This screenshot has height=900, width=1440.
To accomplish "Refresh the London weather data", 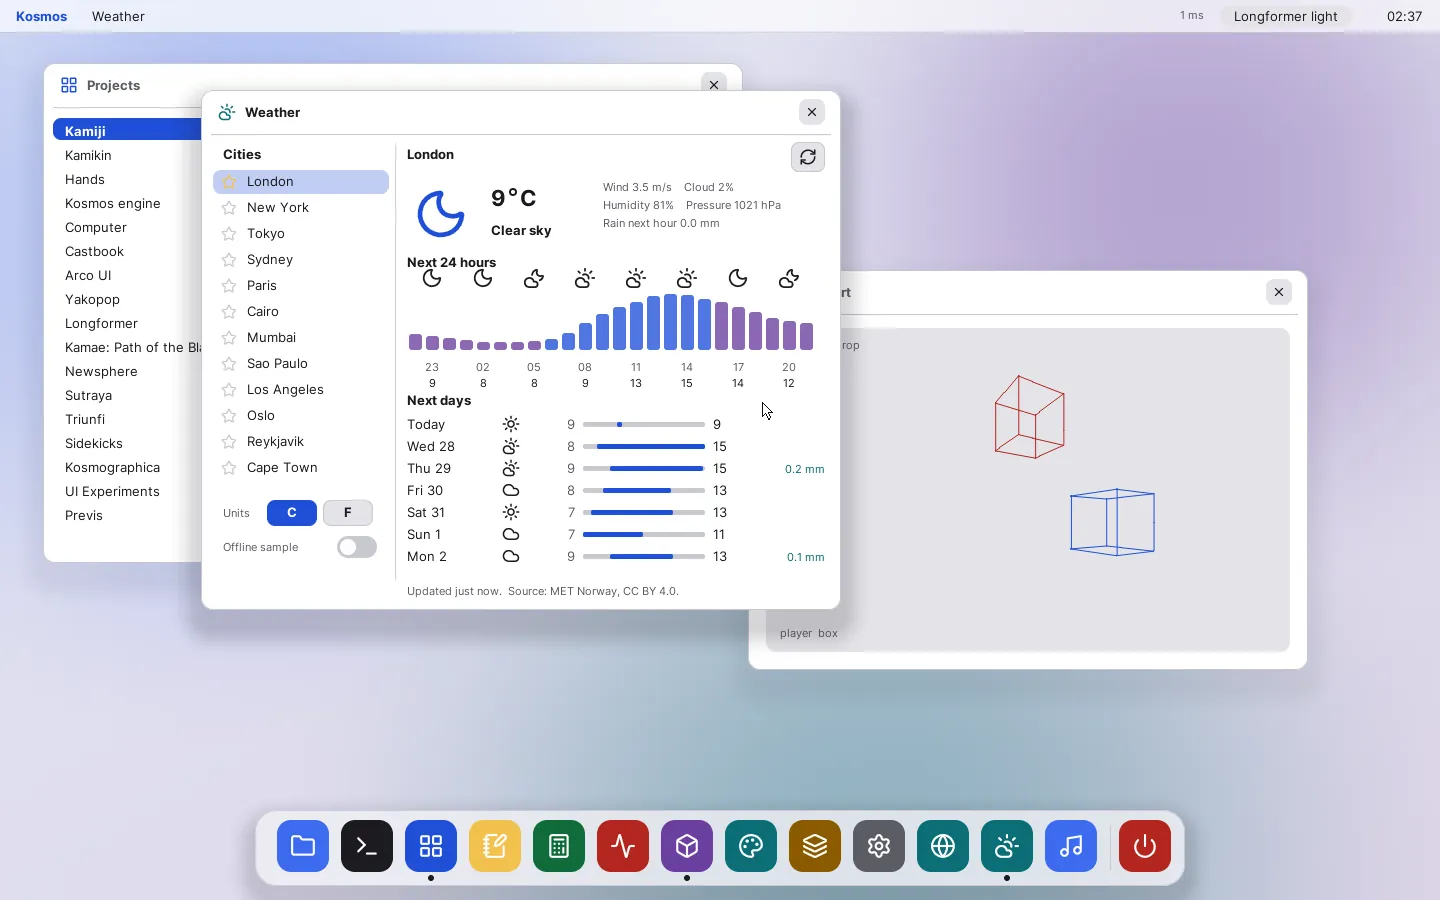I will pos(808,157).
